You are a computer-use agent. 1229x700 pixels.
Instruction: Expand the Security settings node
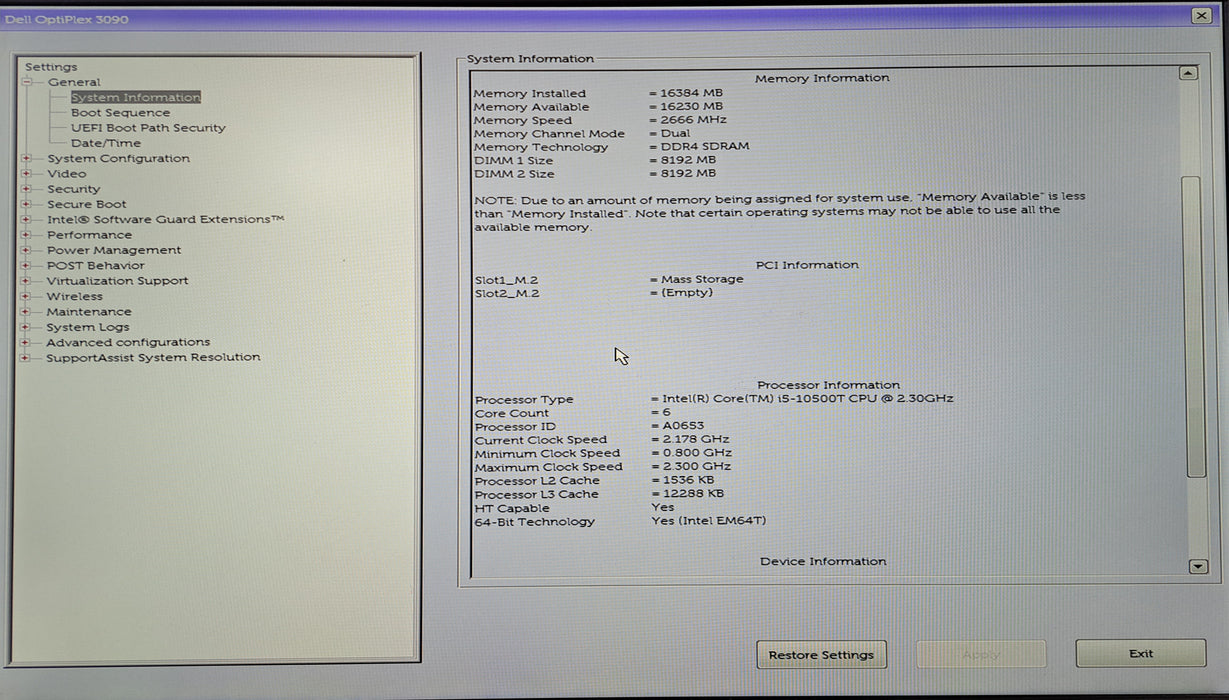tap(26, 189)
